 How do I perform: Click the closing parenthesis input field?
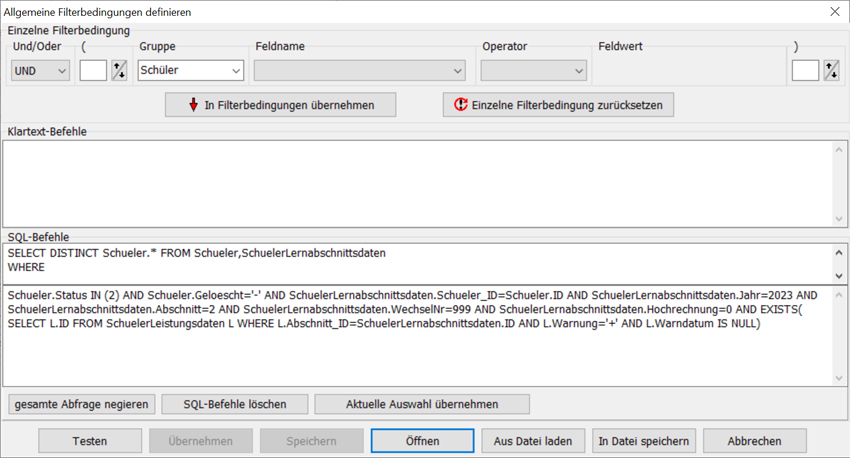click(x=805, y=70)
